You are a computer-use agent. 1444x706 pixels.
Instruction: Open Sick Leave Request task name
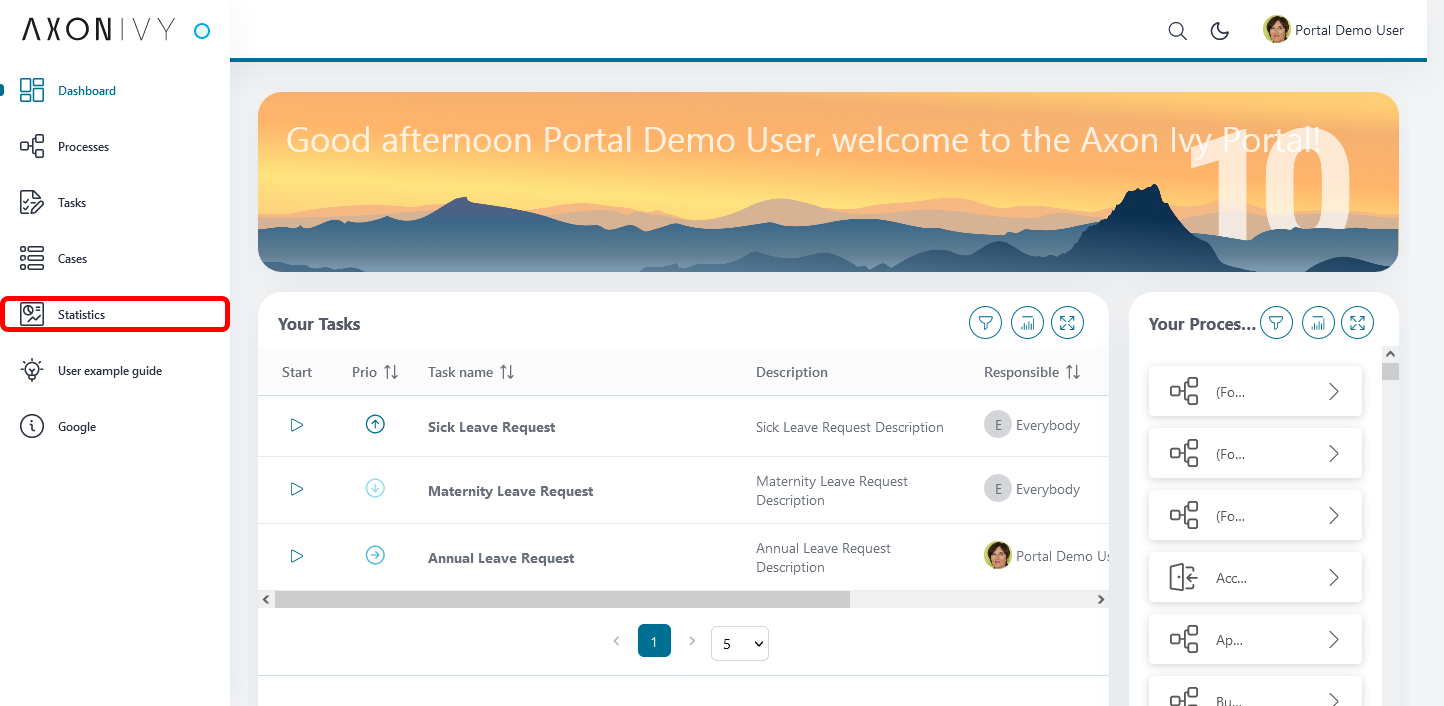[491, 427]
